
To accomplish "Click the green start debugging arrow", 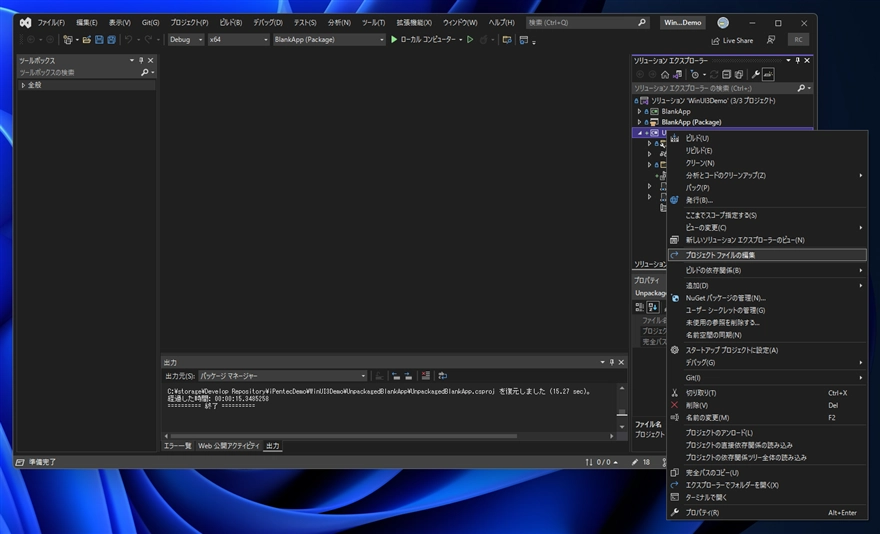I will tap(394, 39).
